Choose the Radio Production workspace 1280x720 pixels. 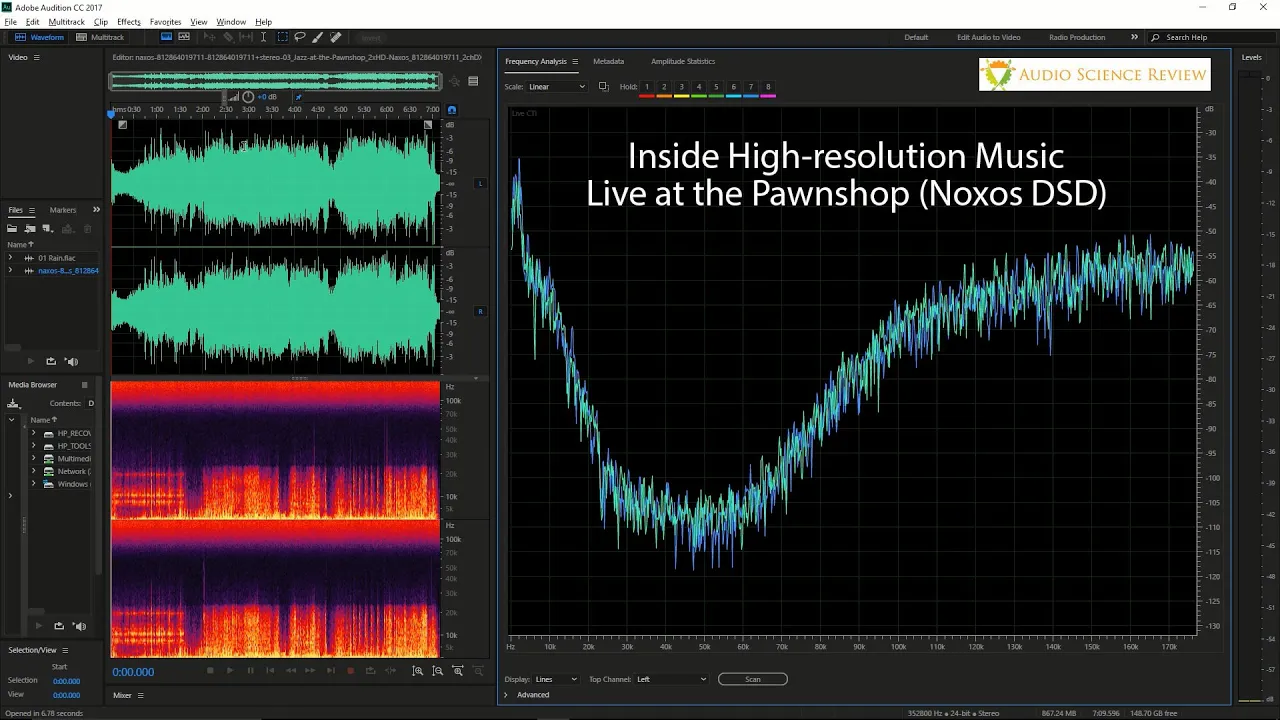click(x=1077, y=37)
